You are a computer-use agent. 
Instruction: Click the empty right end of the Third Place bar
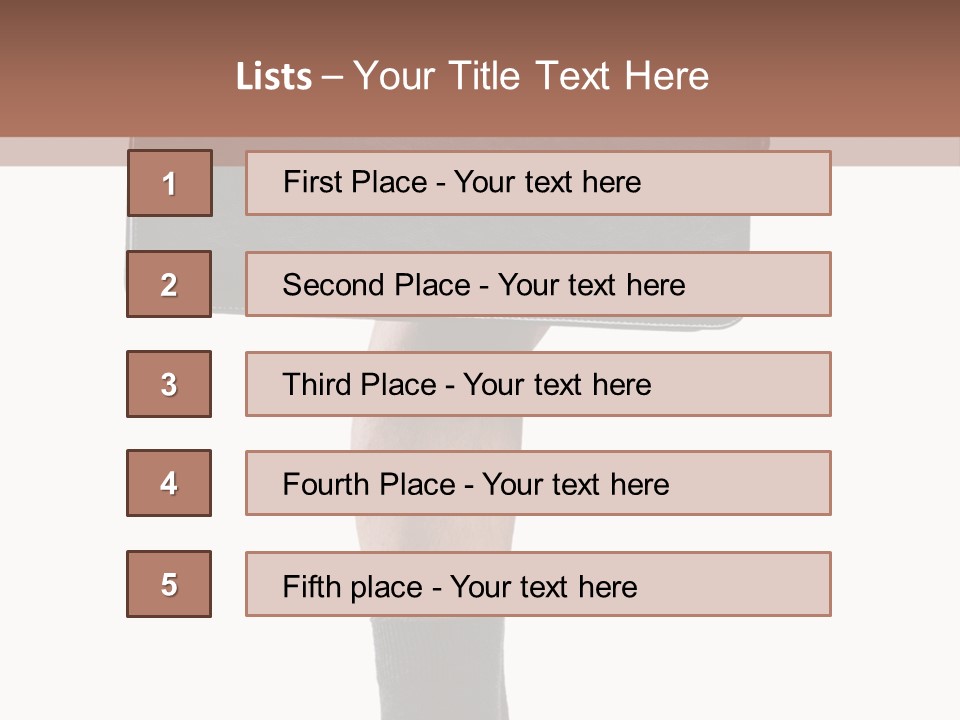pyautogui.click(x=770, y=384)
